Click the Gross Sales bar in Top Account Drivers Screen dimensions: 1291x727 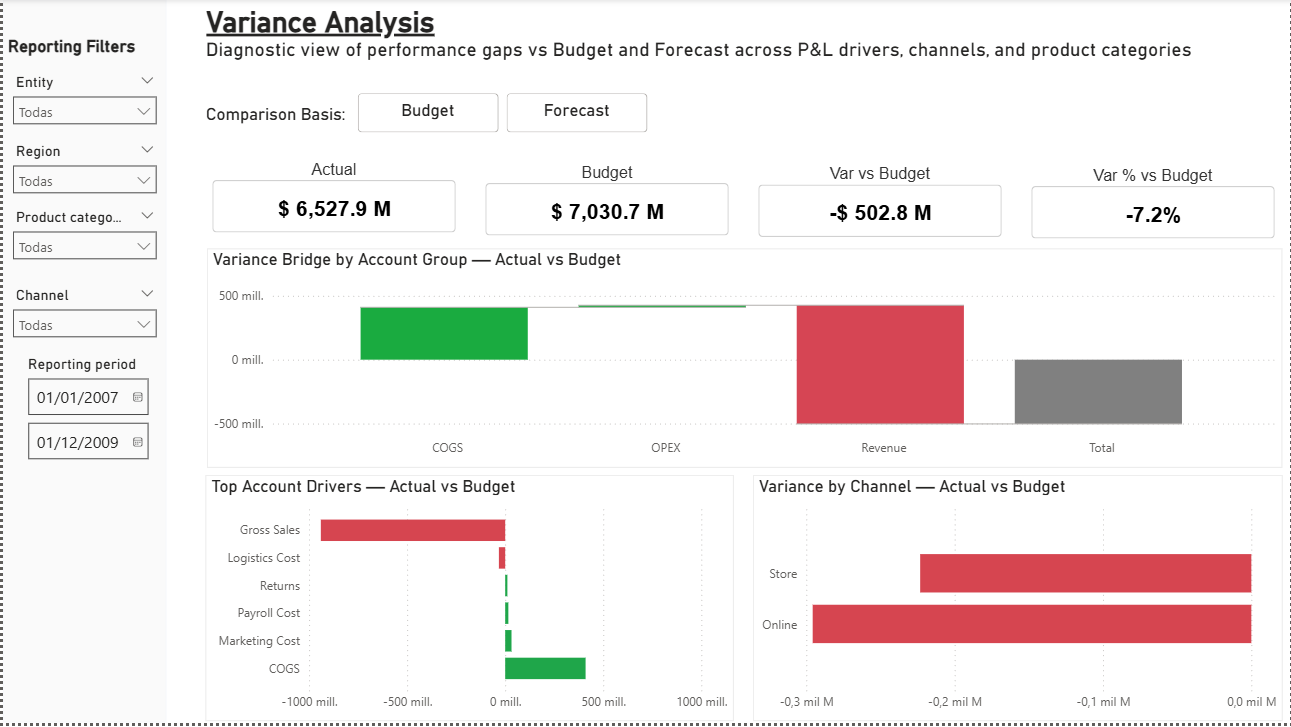(x=412, y=529)
